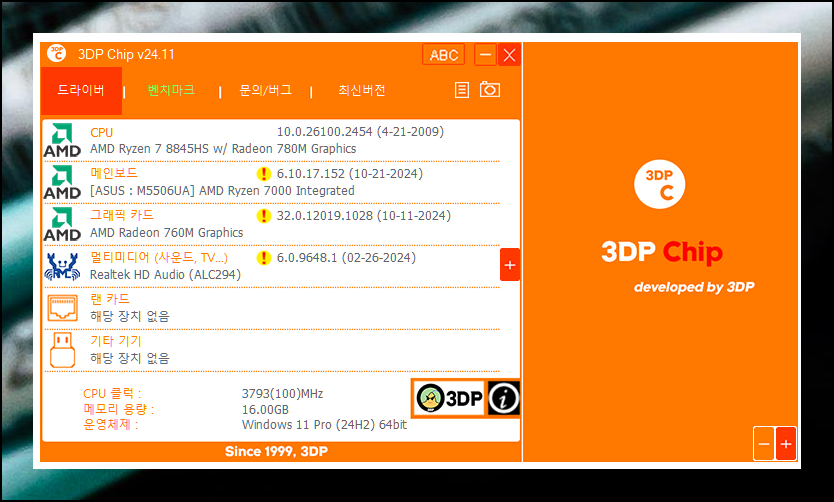Viewport: 834px width, 502px height.
Task: Click Realtek HD Audio (ALC294) text
Action: click(165, 275)
